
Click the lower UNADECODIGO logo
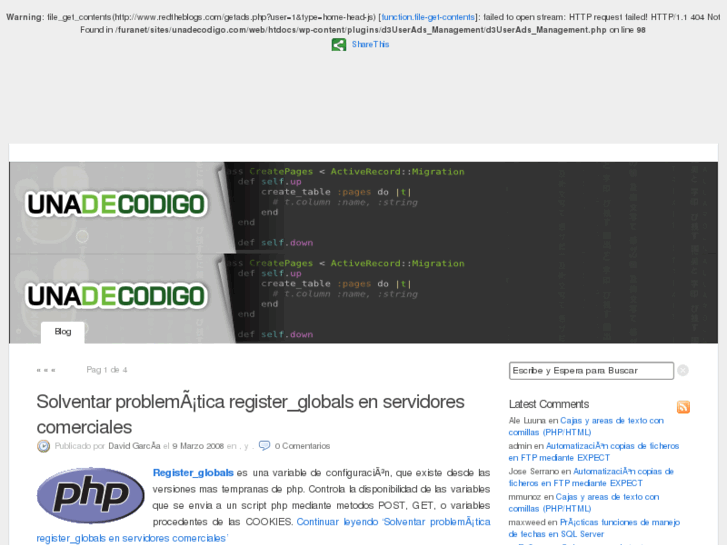click(116, 296)
